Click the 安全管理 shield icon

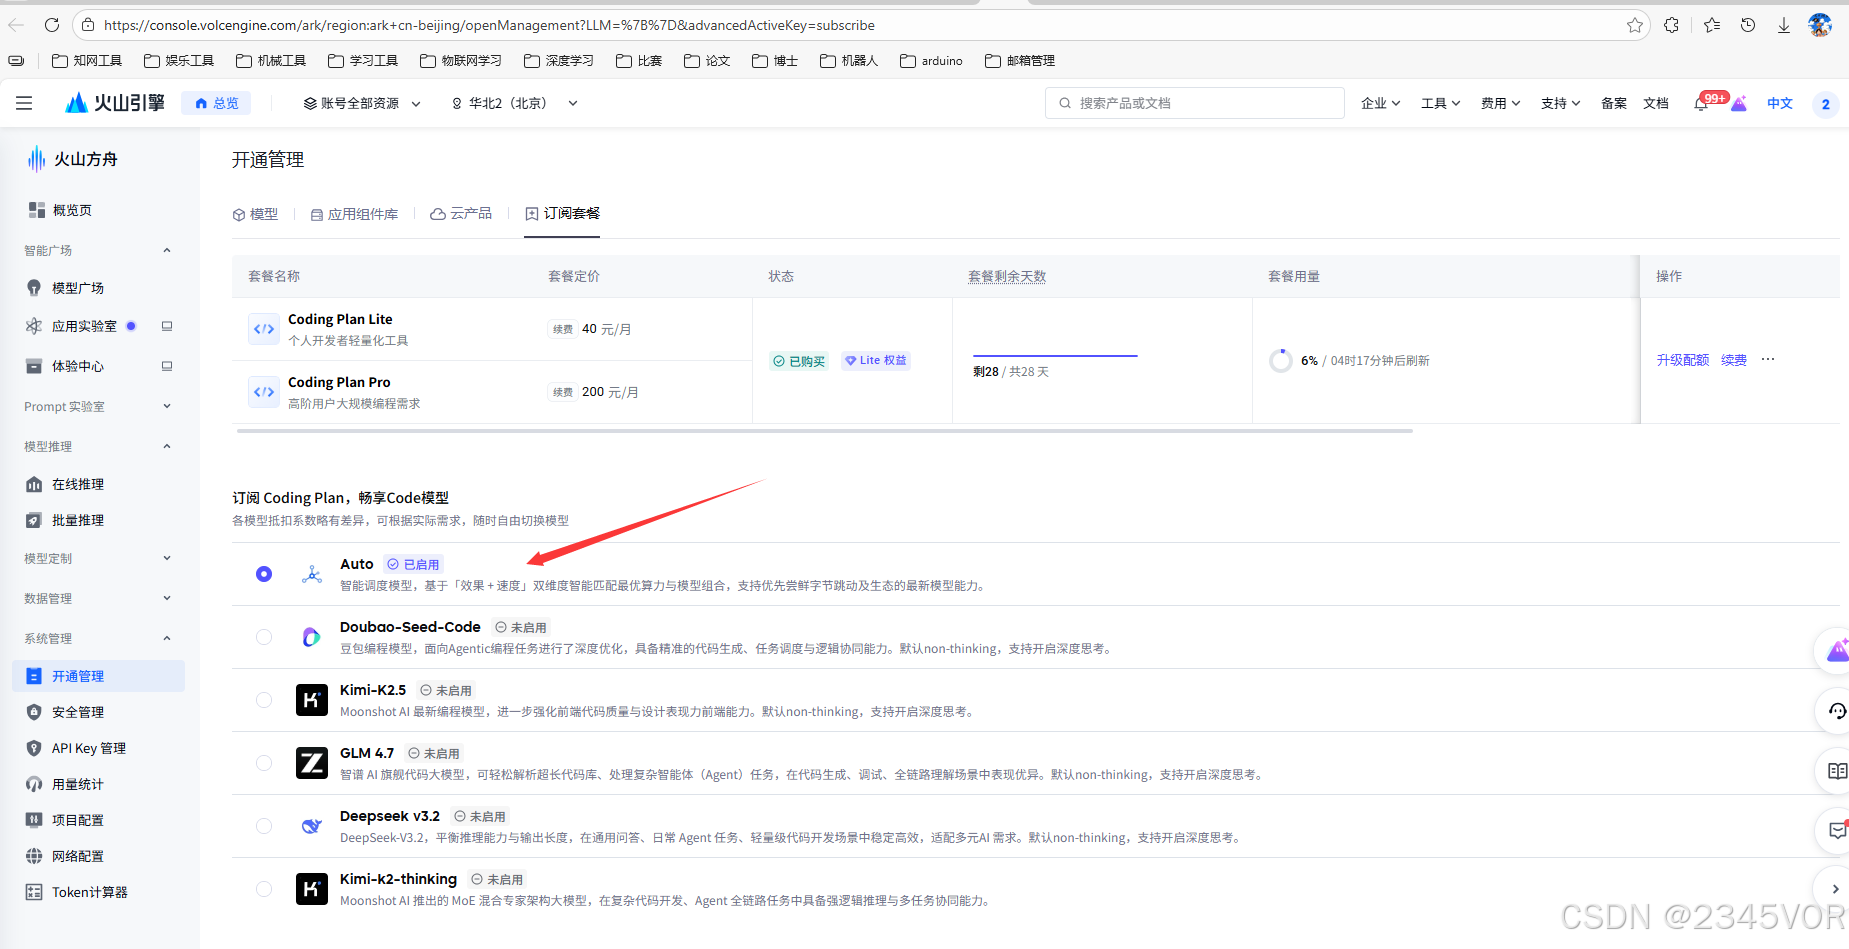pos(34,712)
